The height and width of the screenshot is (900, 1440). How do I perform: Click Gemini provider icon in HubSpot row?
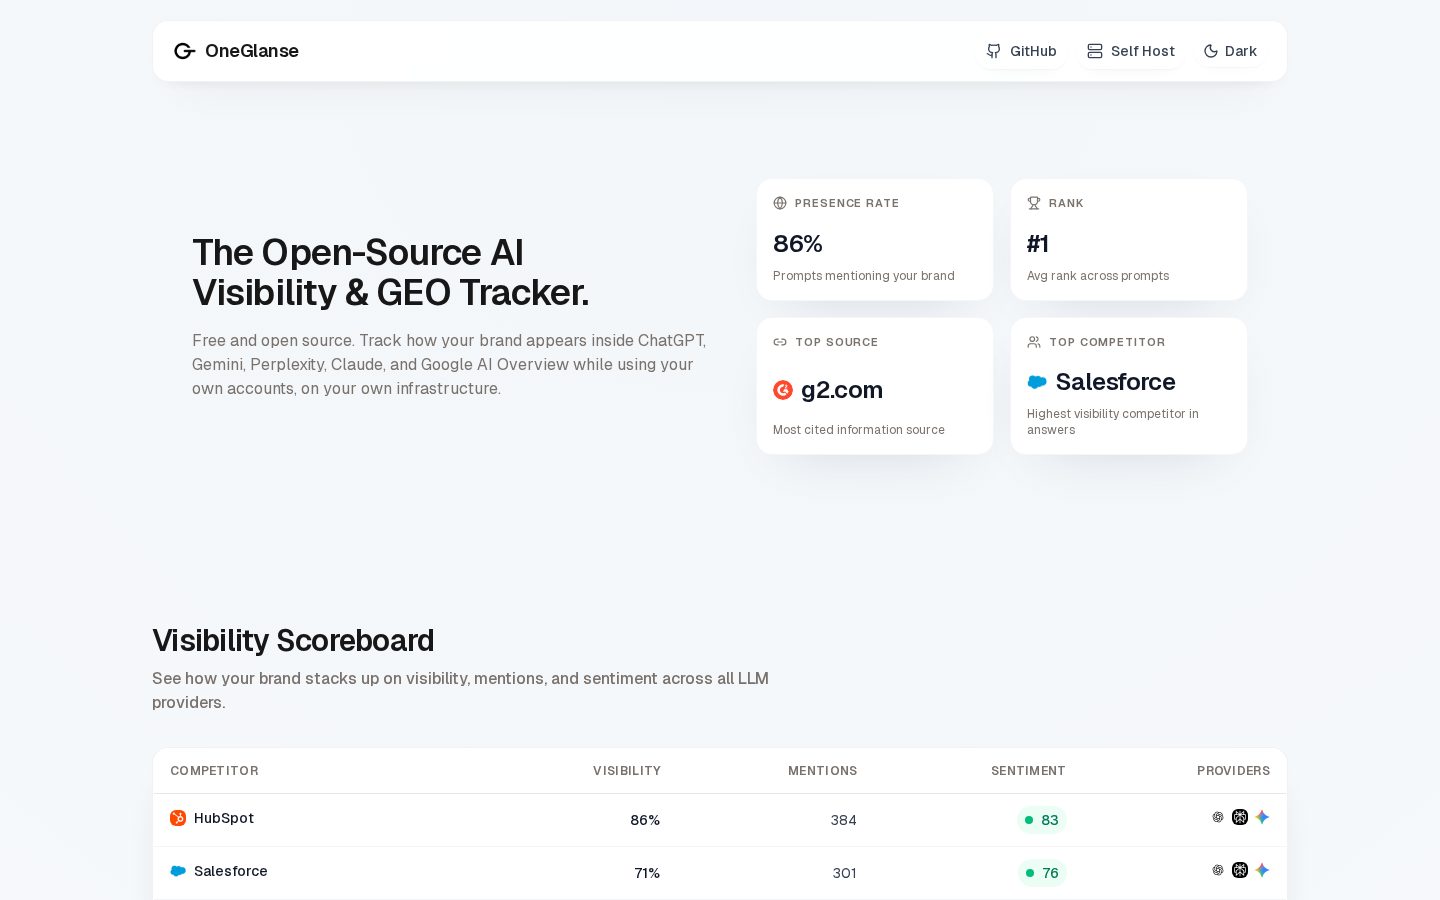(1262, 817)
